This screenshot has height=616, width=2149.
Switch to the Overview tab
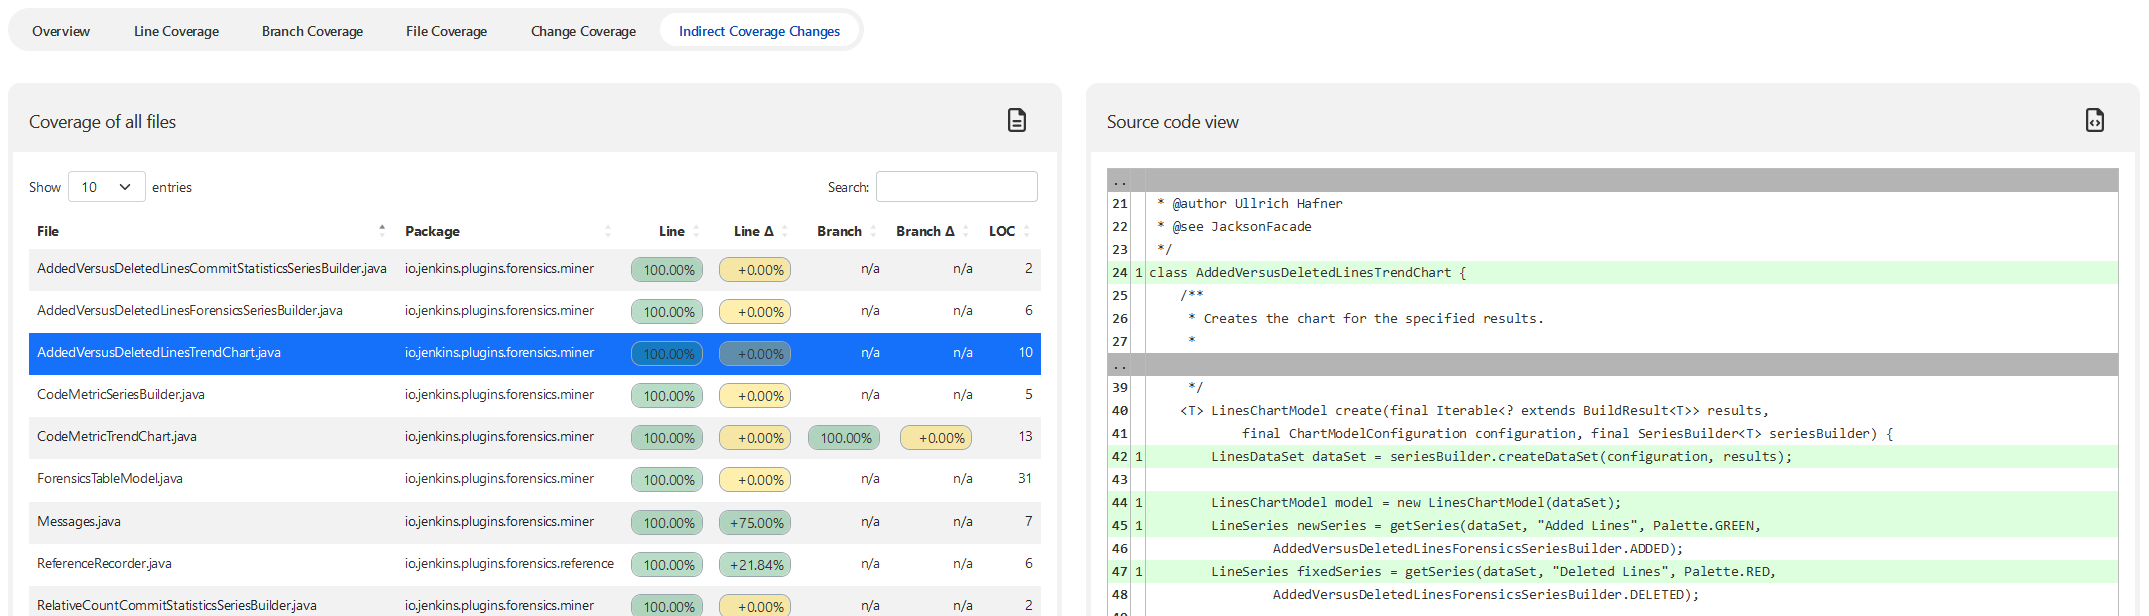tap(61, 31)
